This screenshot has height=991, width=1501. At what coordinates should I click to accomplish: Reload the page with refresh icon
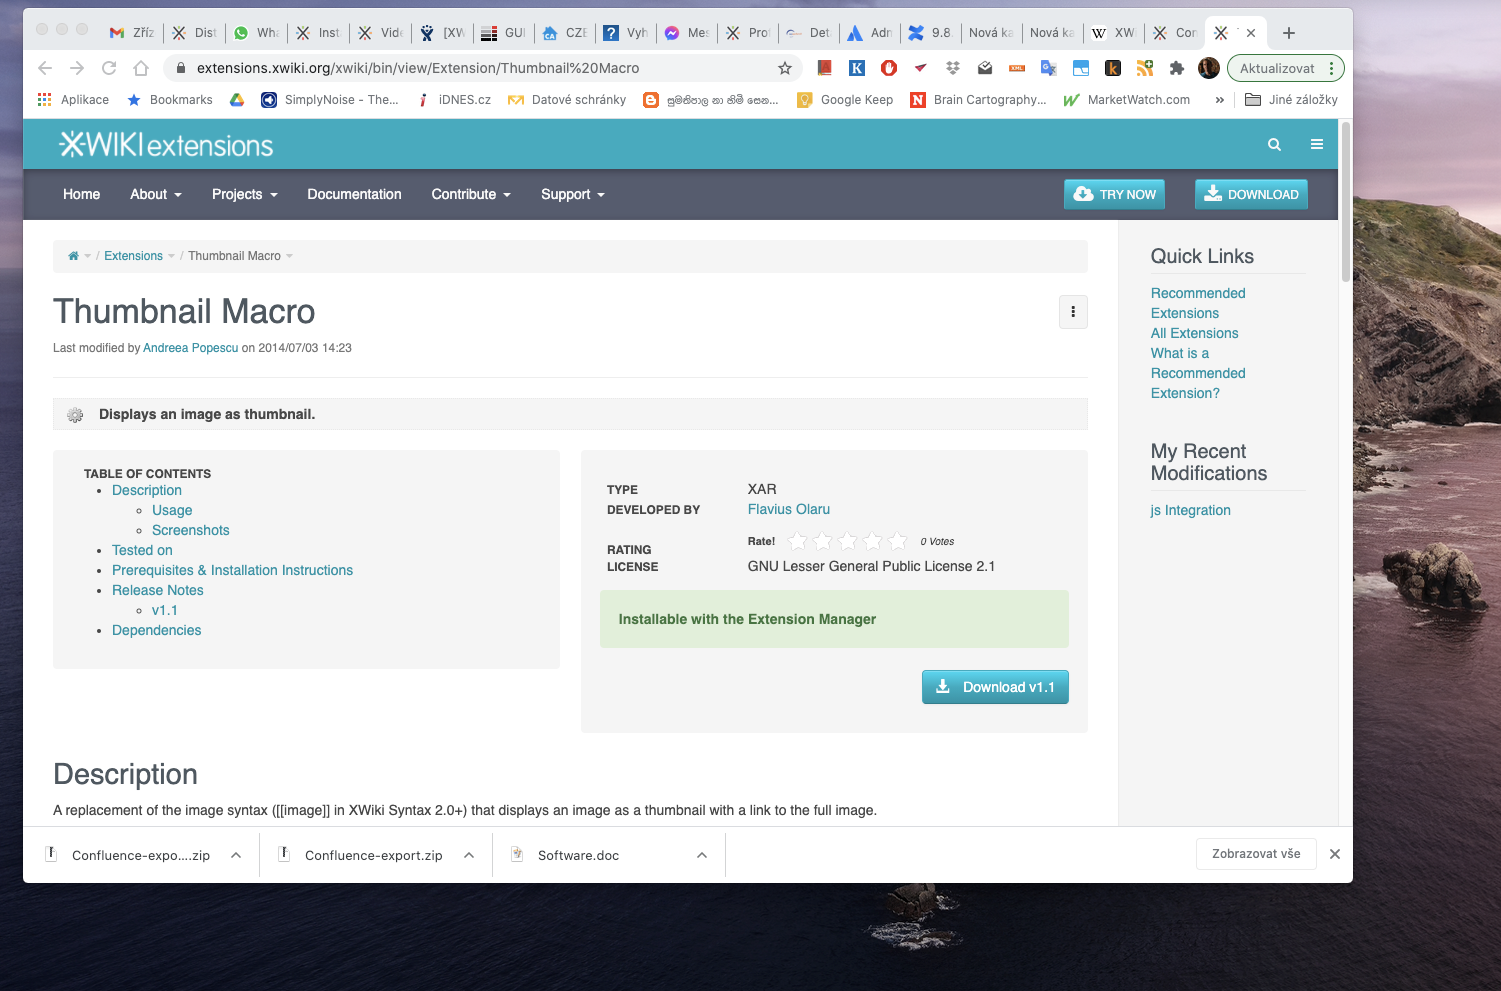point(109,68)
